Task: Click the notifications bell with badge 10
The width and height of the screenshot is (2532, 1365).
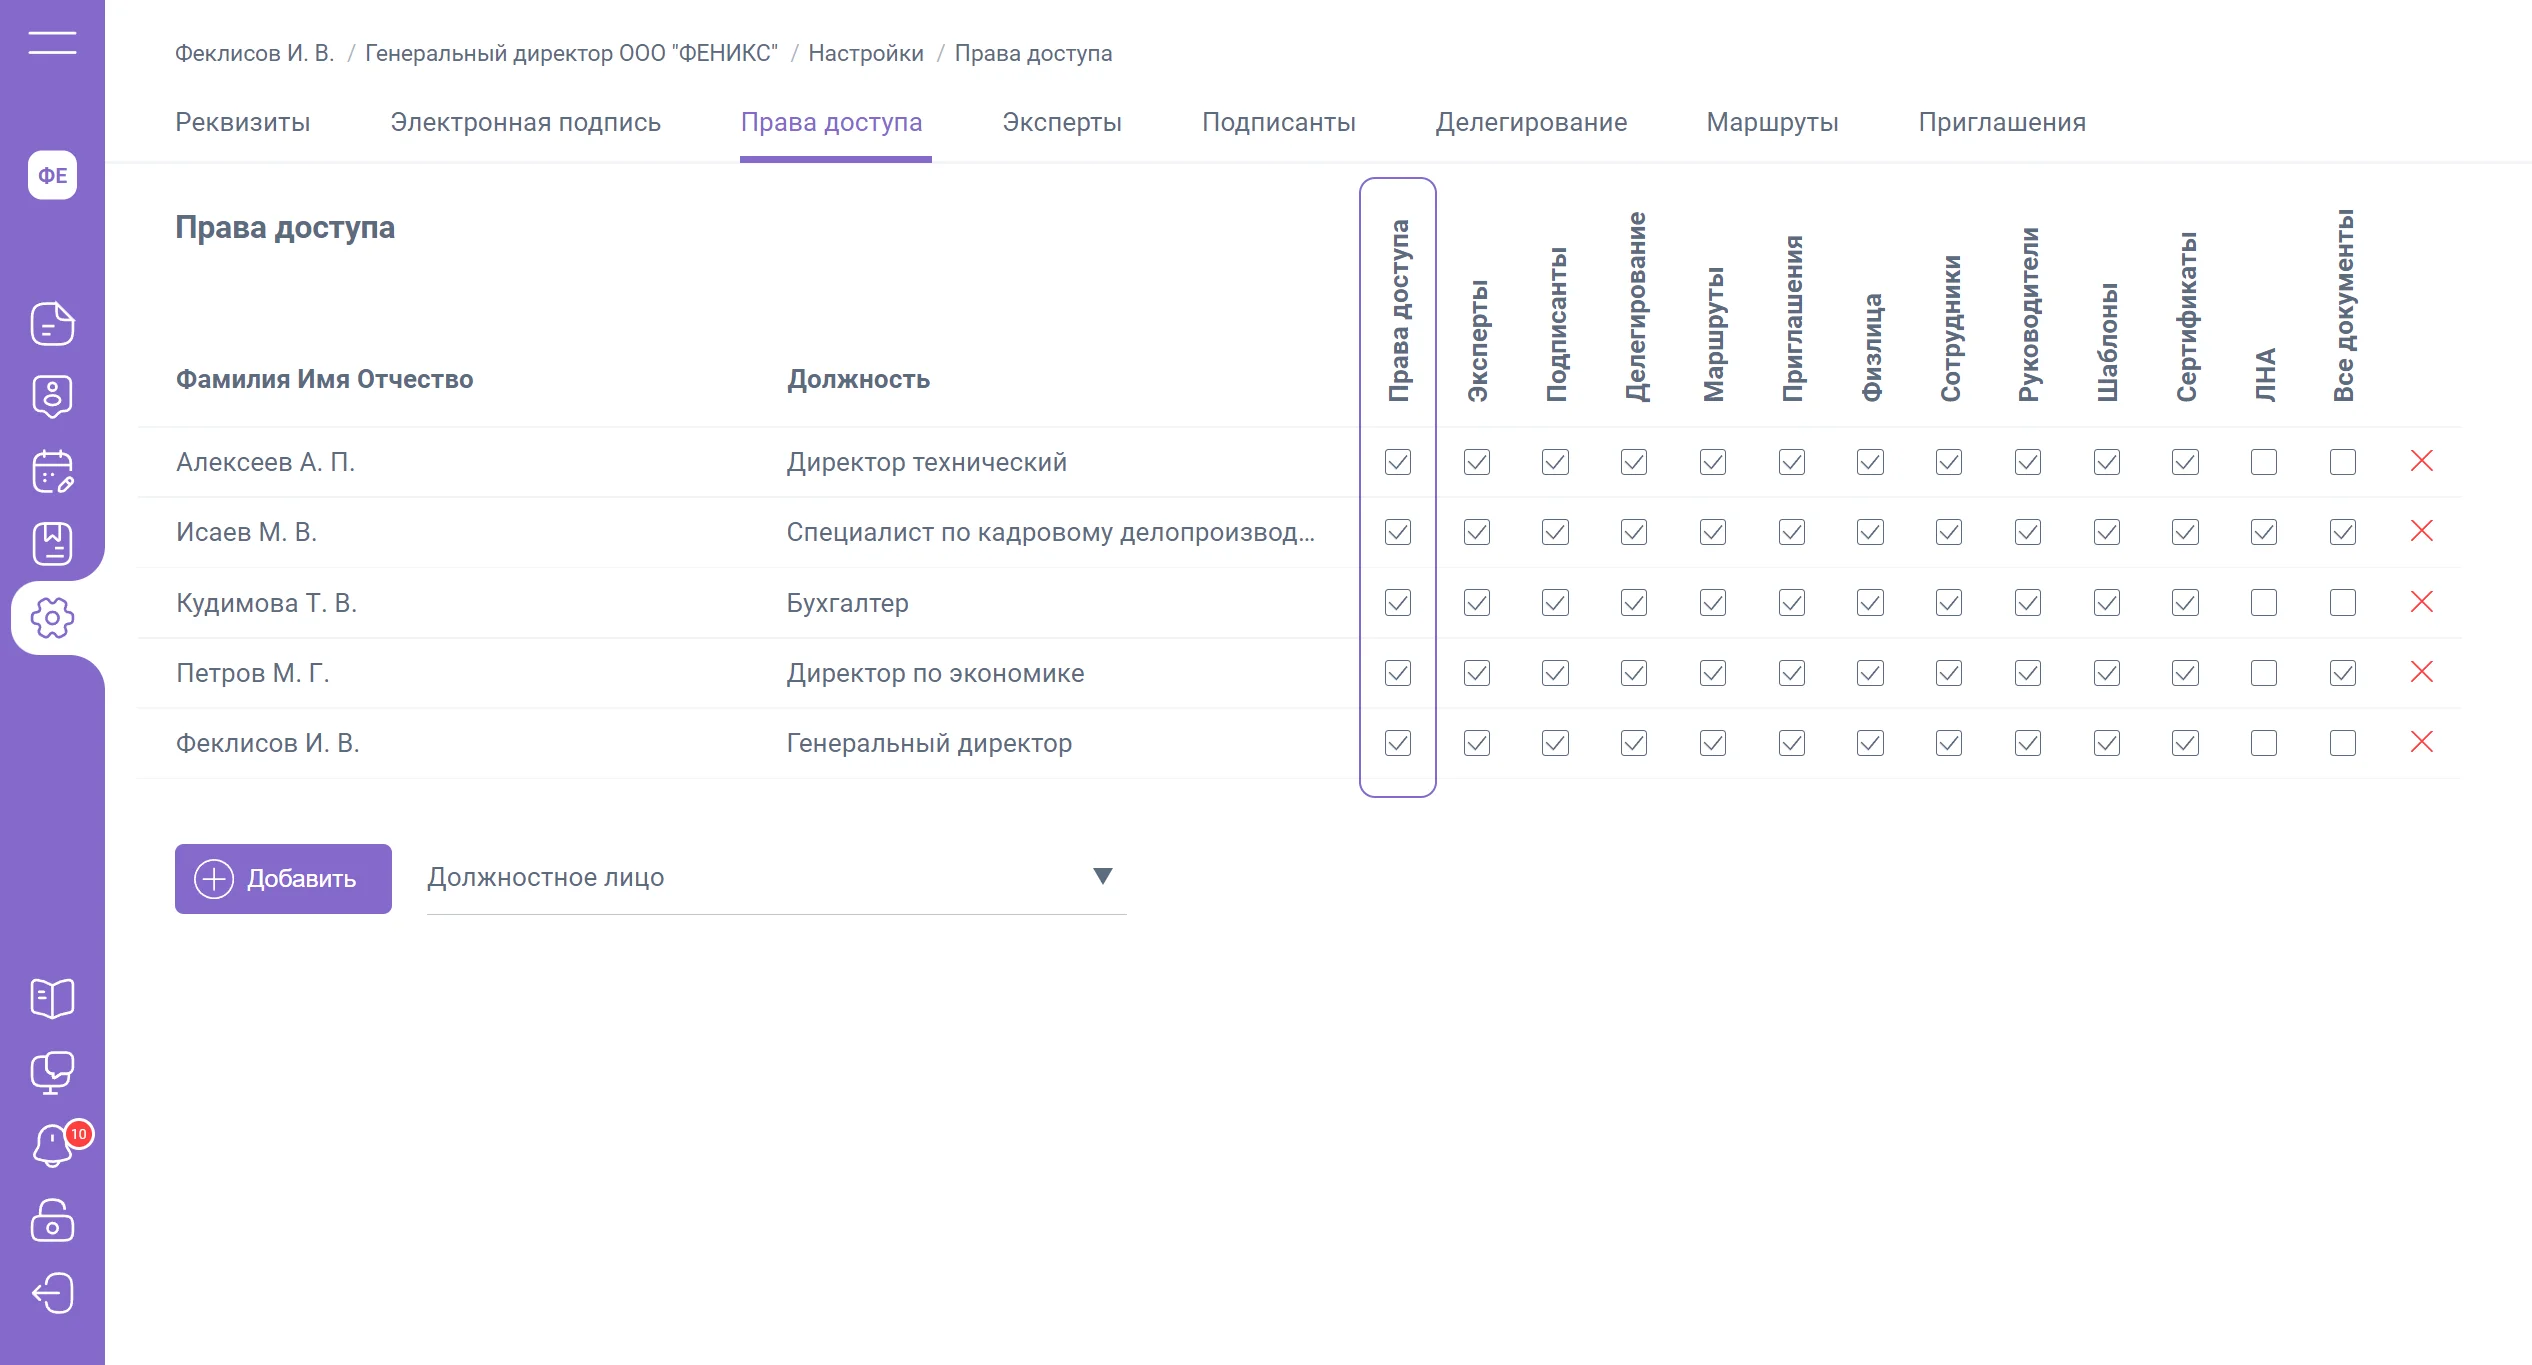Action: (54, 1145)
